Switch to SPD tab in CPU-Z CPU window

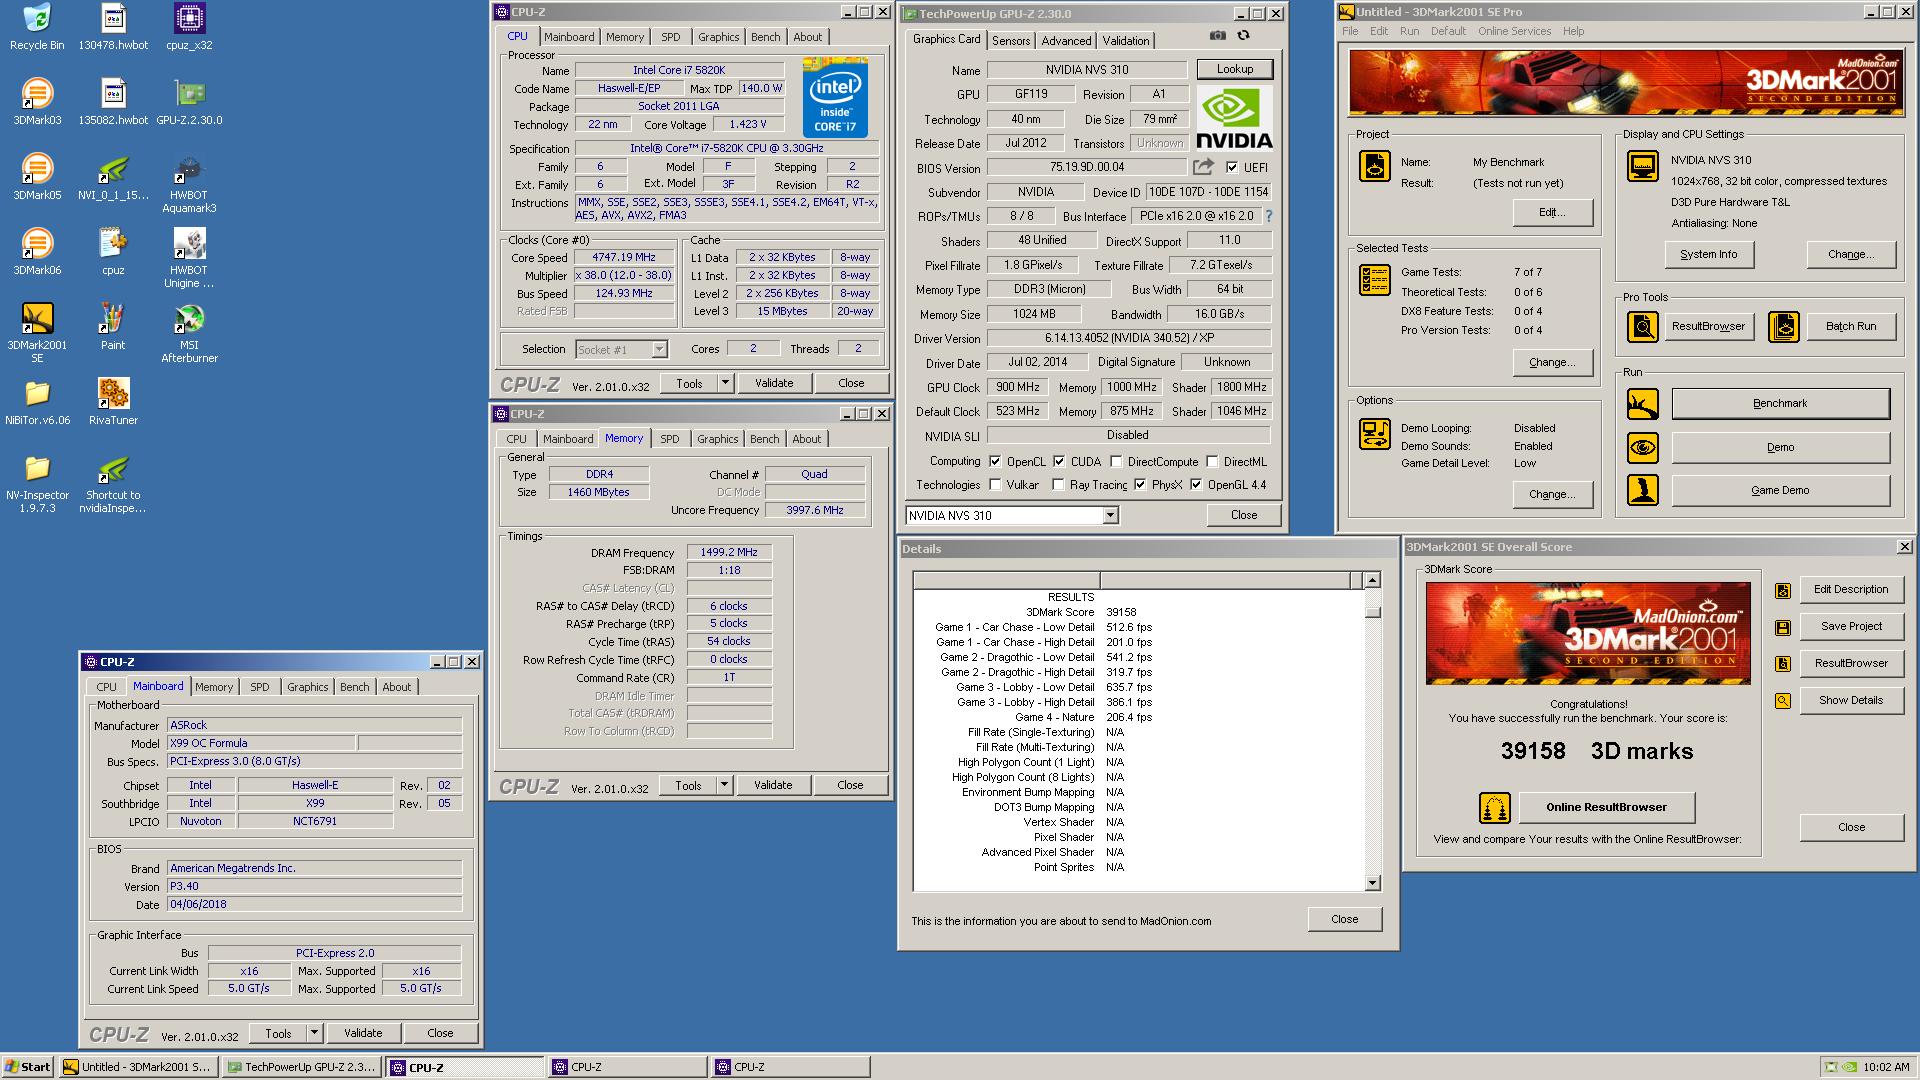pos(670,37)
